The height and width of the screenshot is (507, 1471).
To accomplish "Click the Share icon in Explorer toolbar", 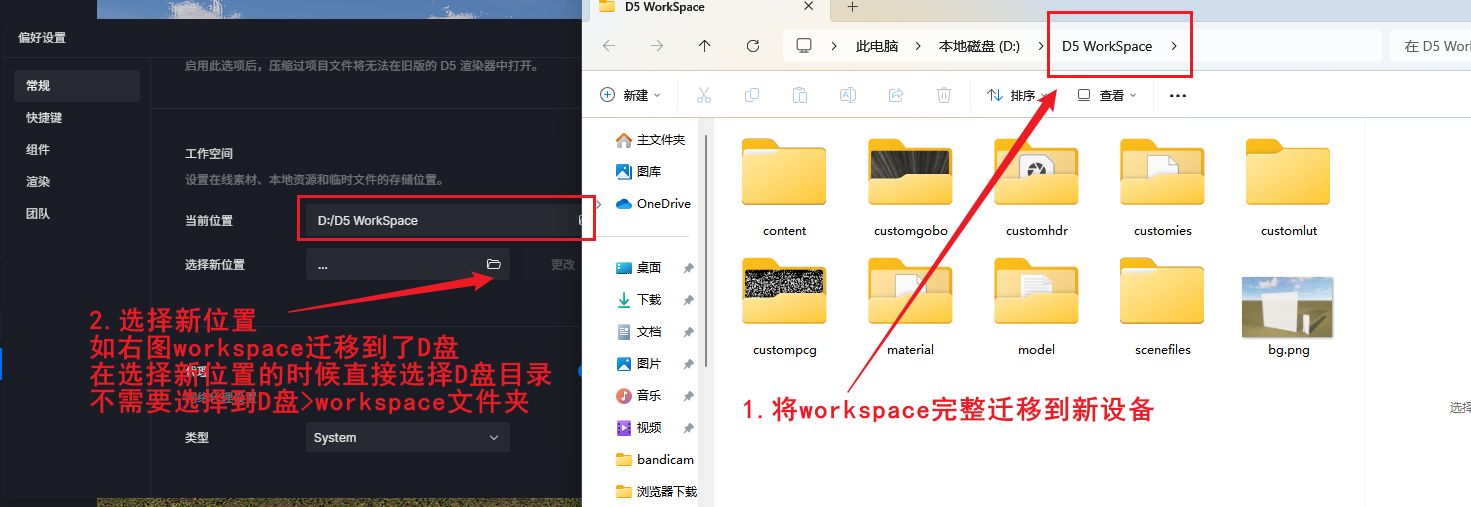I will pyautogui.click(x=896, y=95).
